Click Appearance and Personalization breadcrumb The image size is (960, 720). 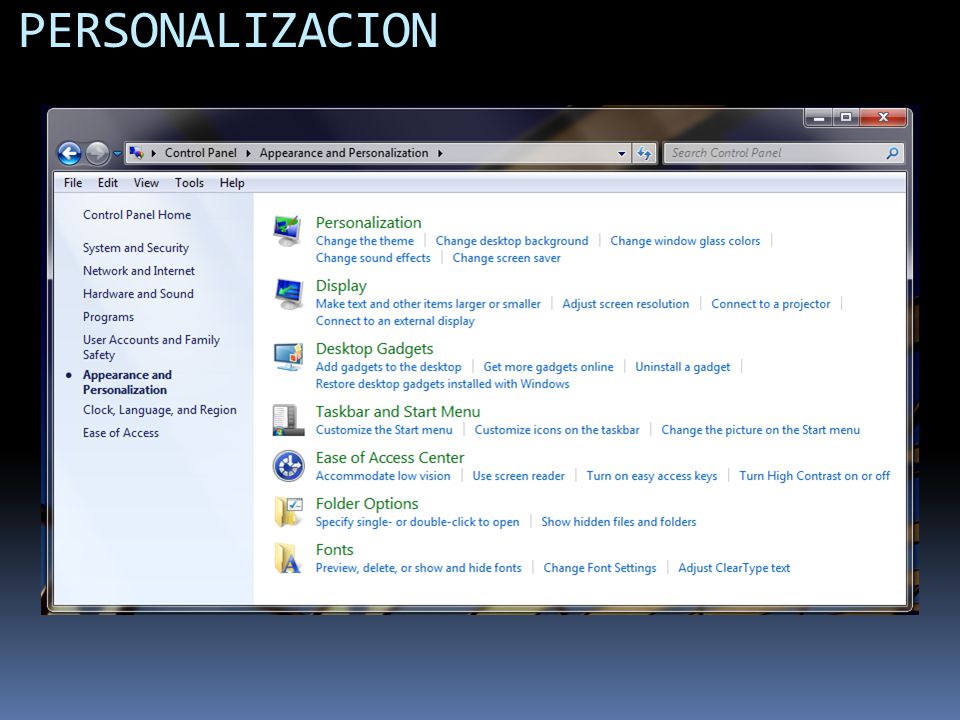[x=343, y=153]
